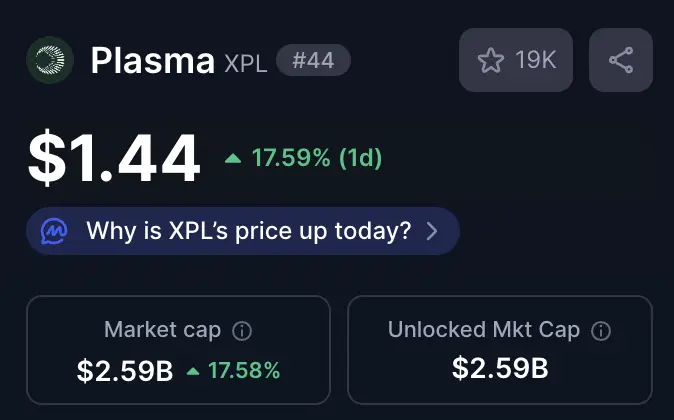Click the Unlocked Mkt Cap info icon
Image resolution: width=674 pixels, height=420 pixels.
click(x=601, y=331)
